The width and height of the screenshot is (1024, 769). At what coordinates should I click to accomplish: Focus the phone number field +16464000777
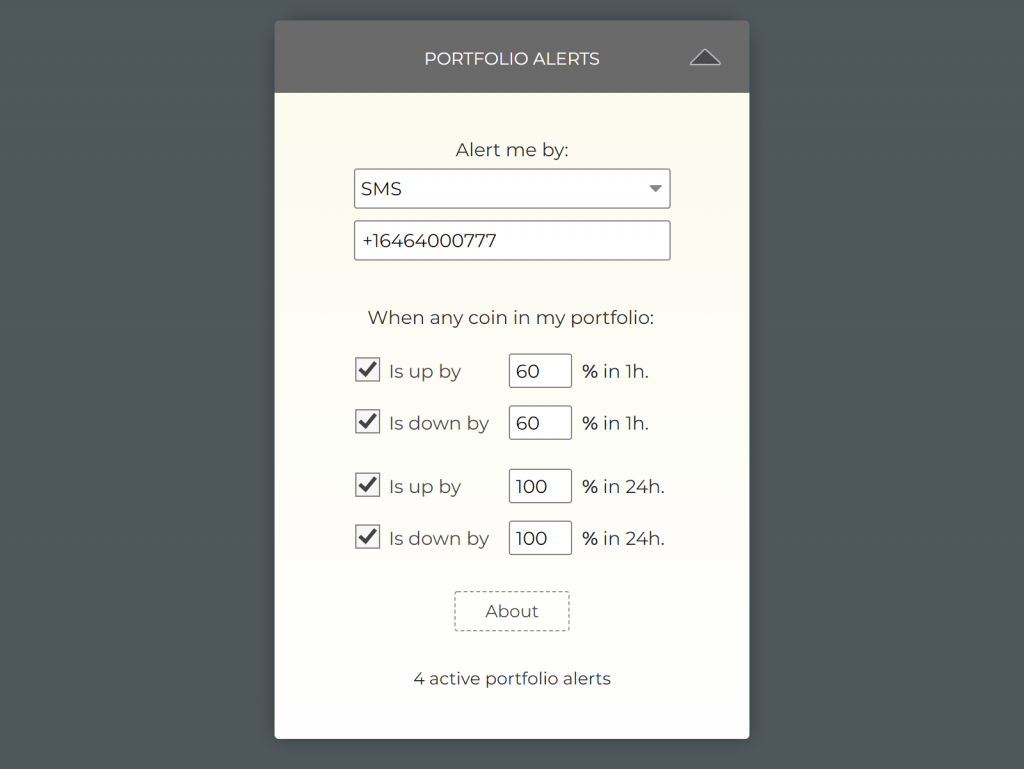(x=512, y=241)
